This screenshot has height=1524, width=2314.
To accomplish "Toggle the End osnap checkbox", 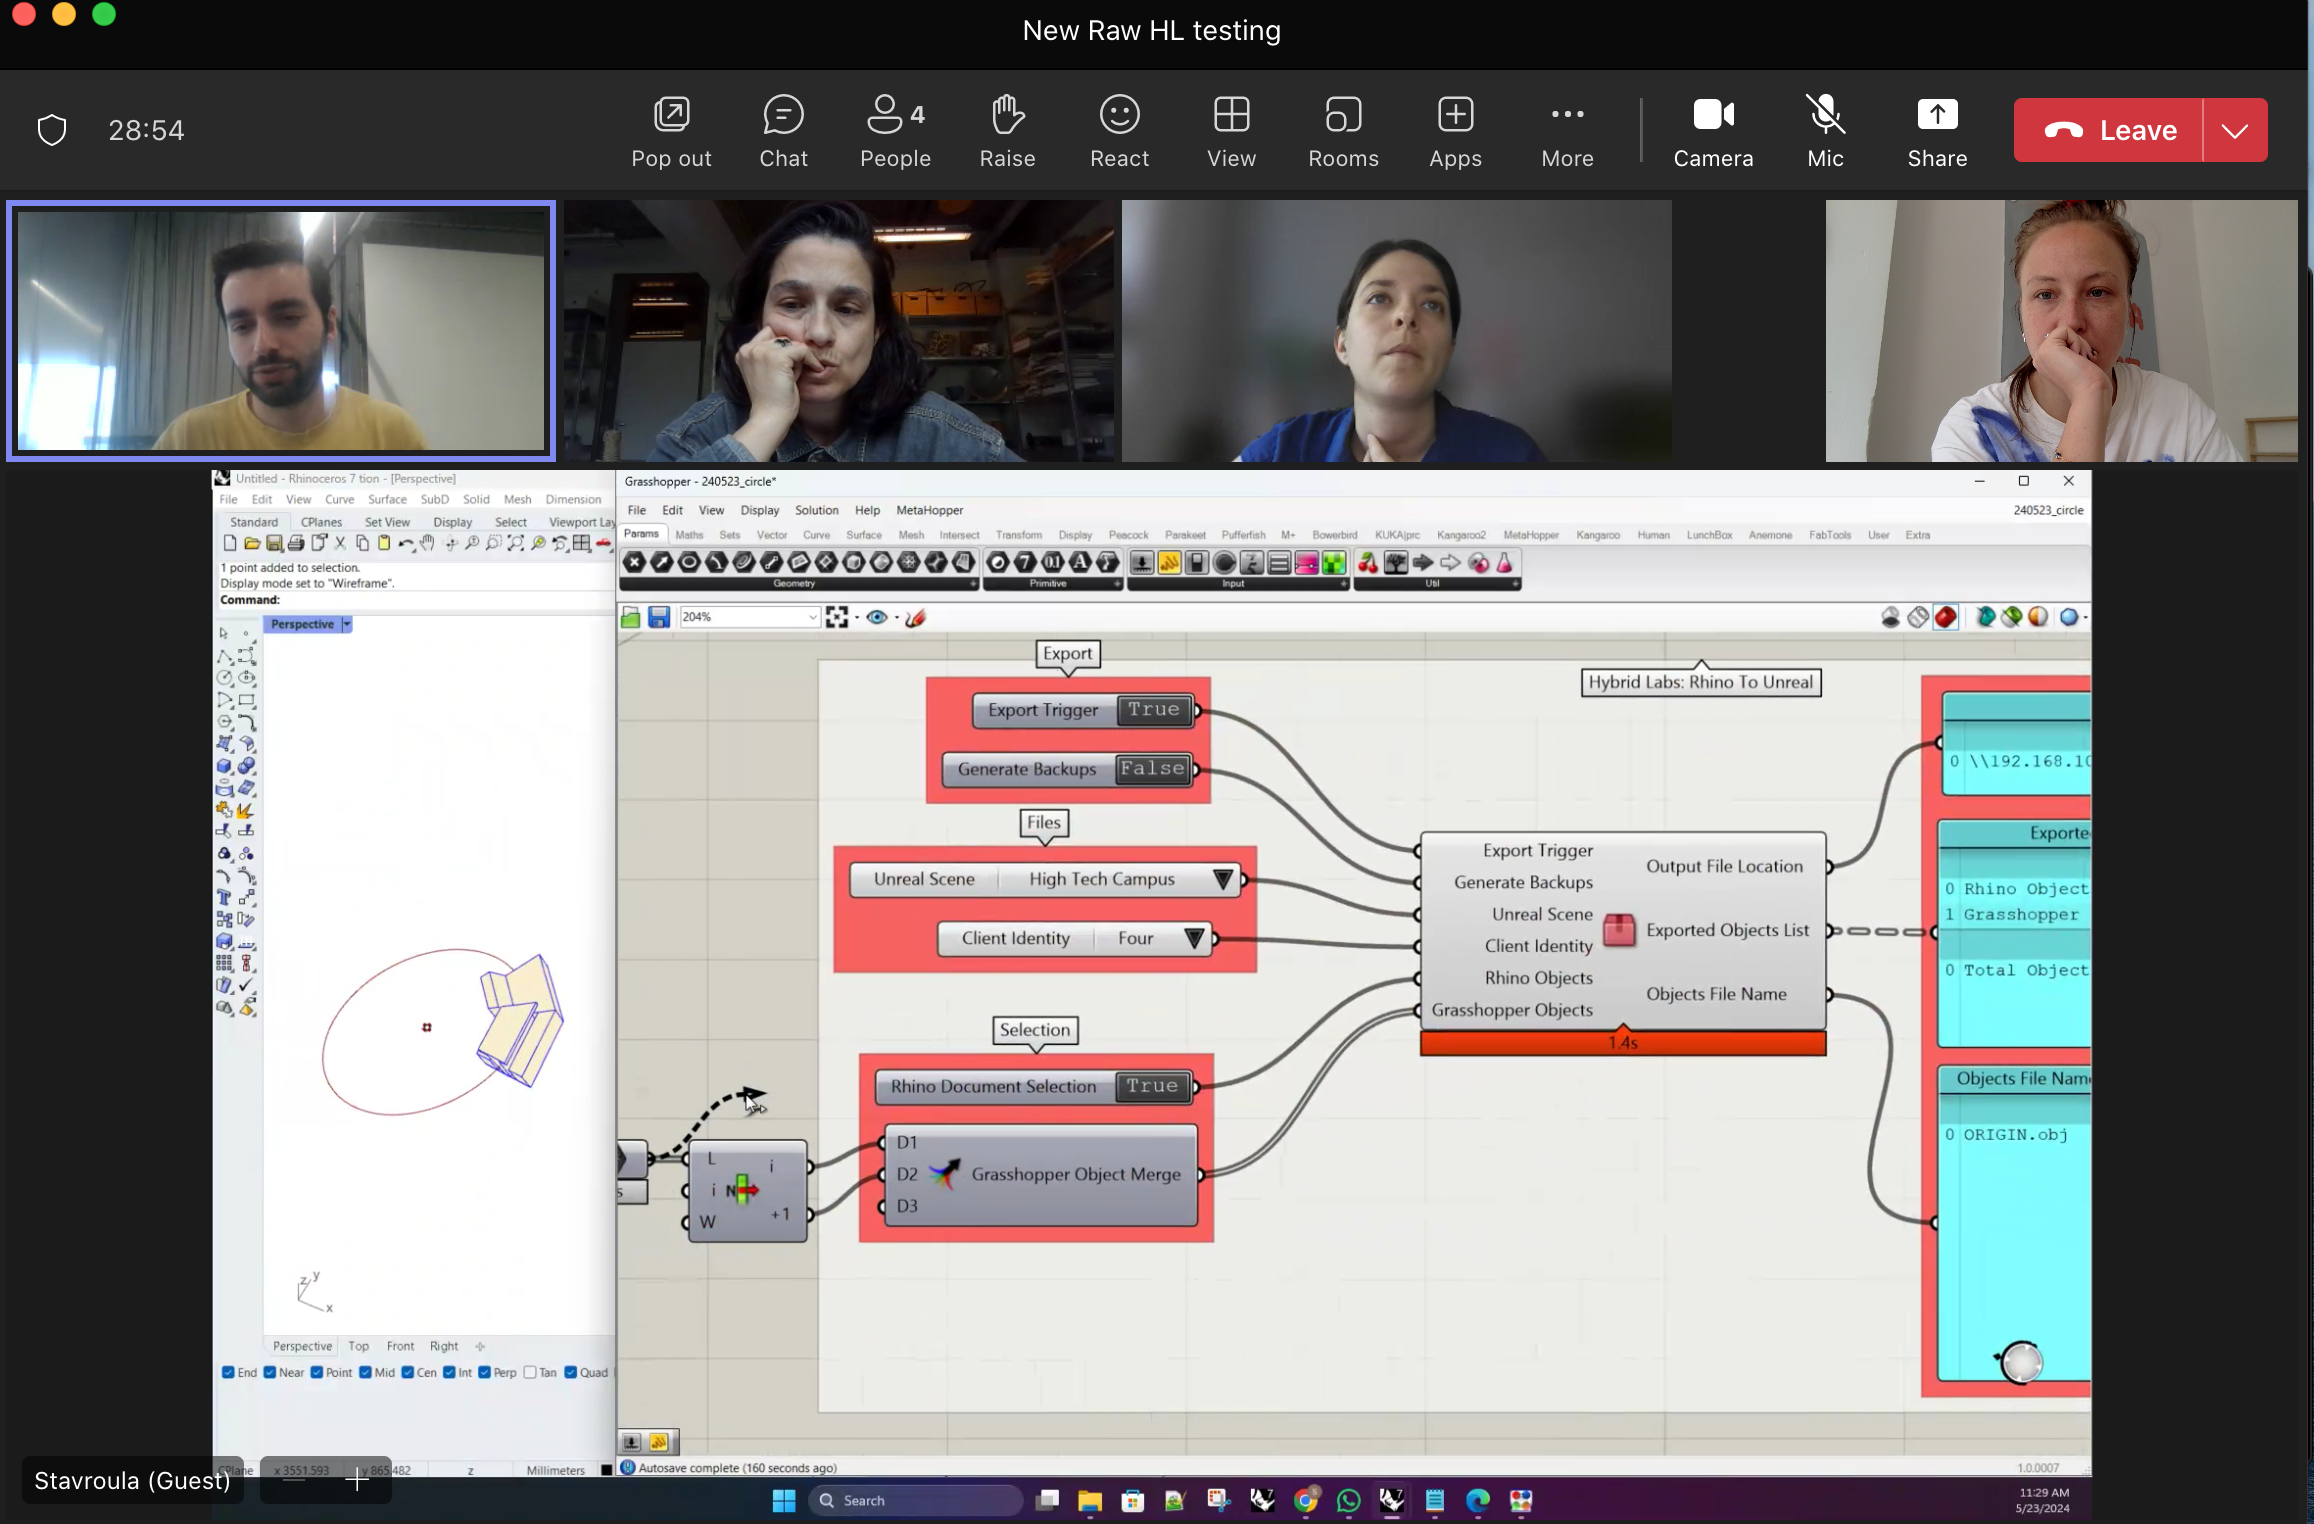I will click(228, 1372).
